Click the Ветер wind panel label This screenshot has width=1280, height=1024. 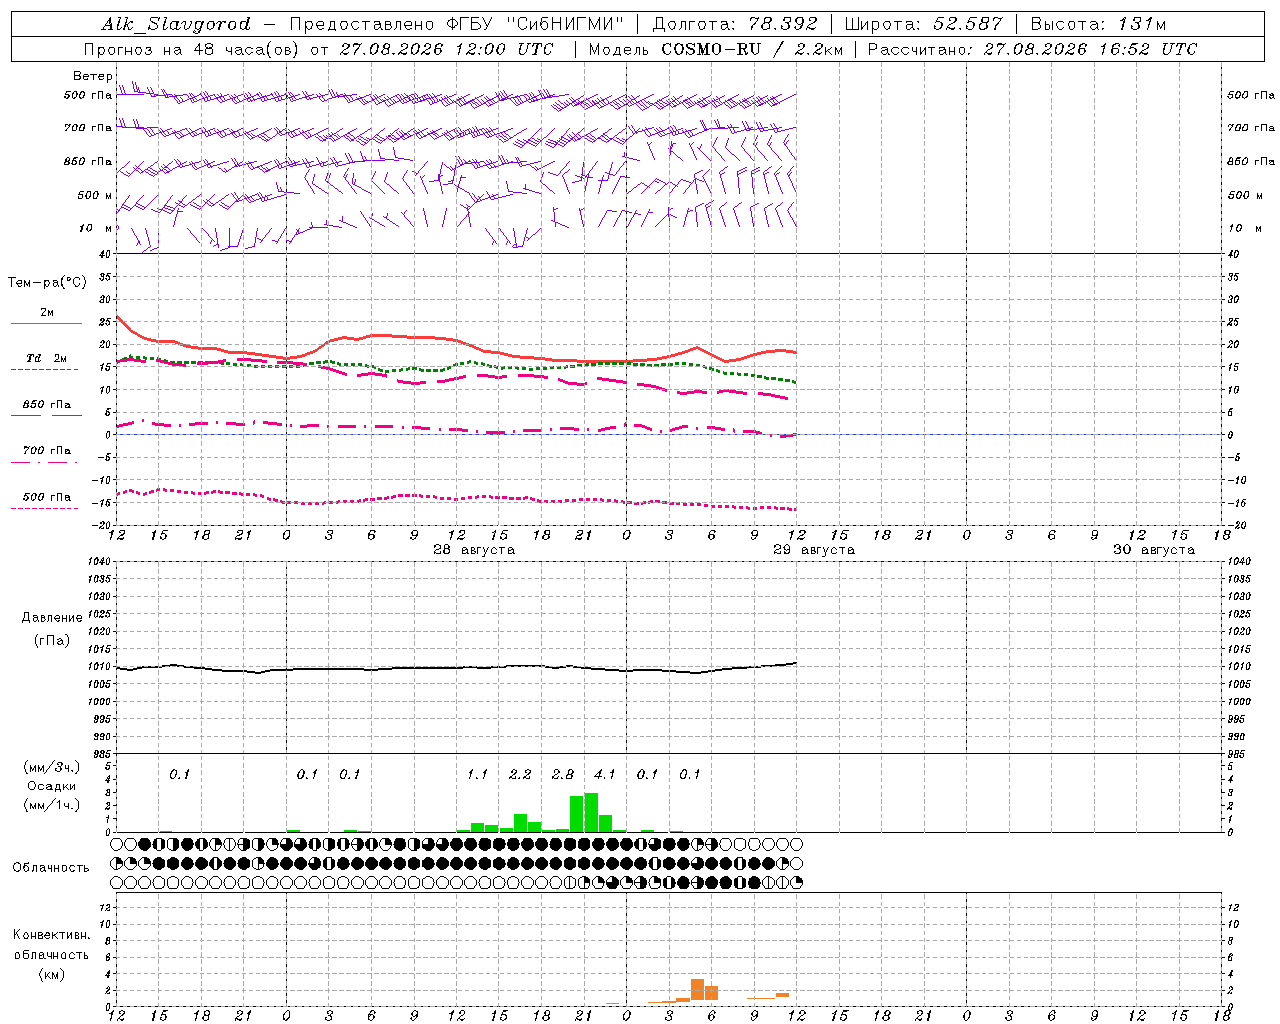(92, 76)
